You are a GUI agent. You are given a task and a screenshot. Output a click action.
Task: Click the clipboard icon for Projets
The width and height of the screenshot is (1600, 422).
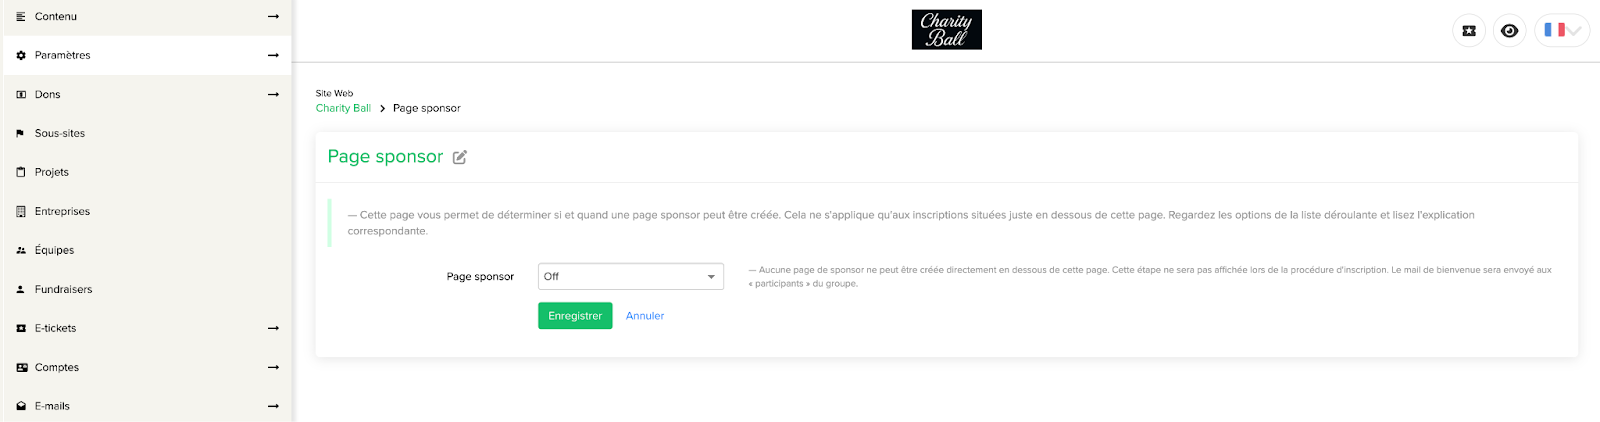pos(21,173)
